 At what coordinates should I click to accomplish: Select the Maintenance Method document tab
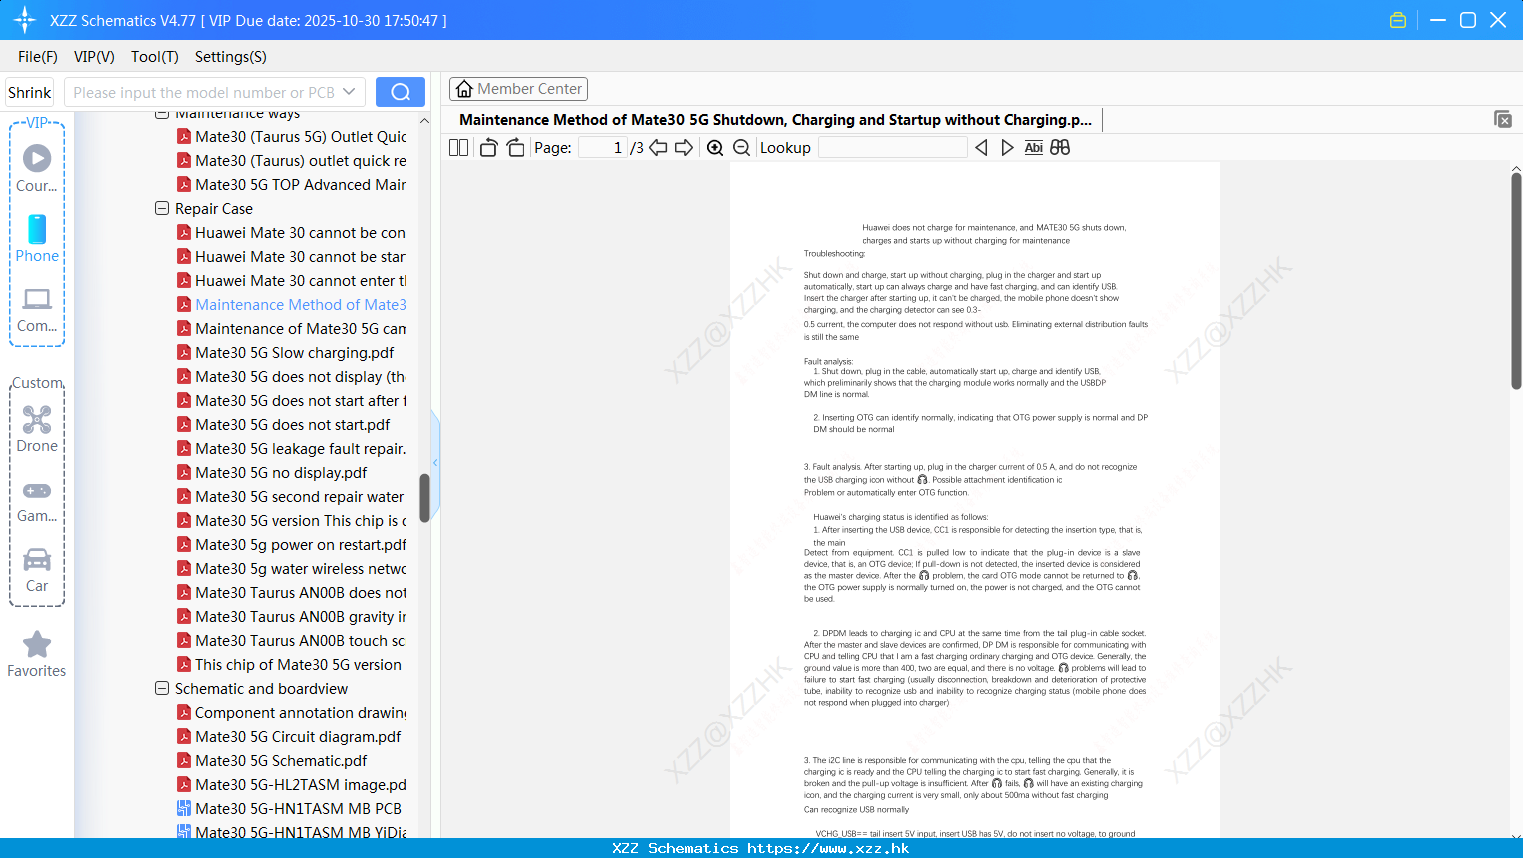(775, 120)
